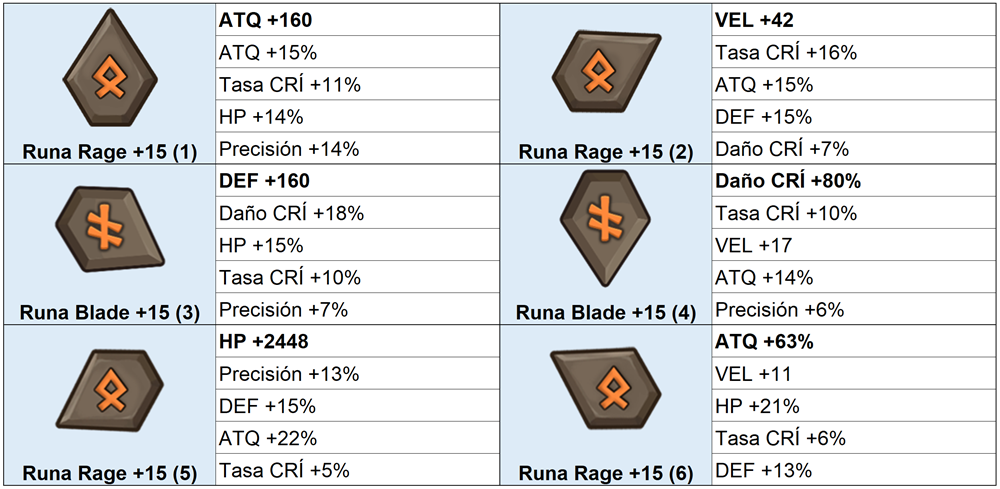Click the 'Tasa CRÍ +16%' substat cell
Viewport: 1000px width, 489px height.
point(853,52)
